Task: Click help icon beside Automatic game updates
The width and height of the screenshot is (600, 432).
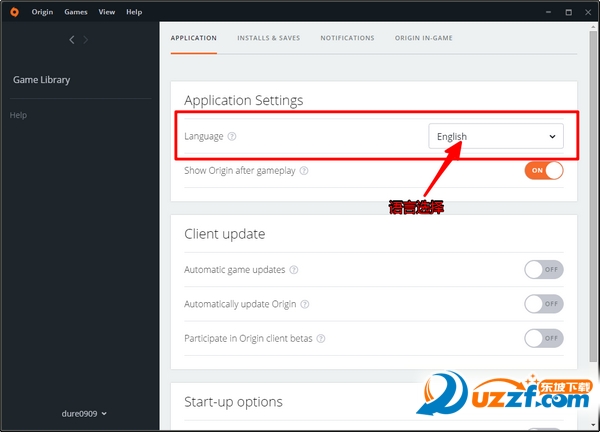Action: pyautogui.click(x=293, y=270)
